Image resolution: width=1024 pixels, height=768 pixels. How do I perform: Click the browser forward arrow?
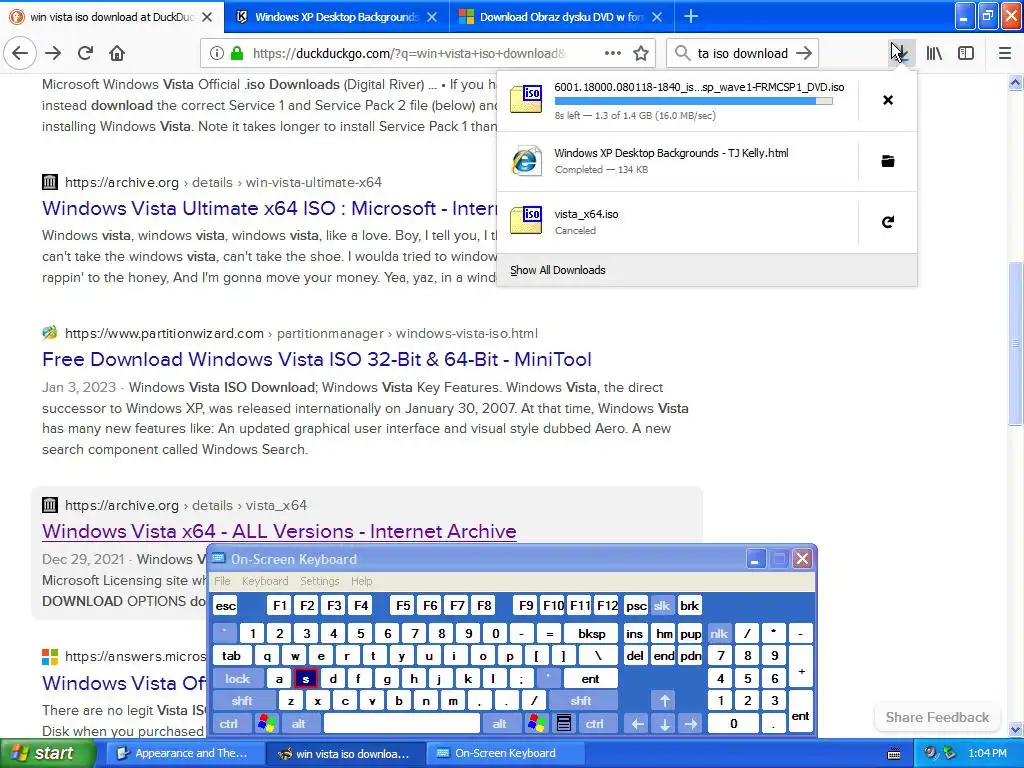coord(53,54)
